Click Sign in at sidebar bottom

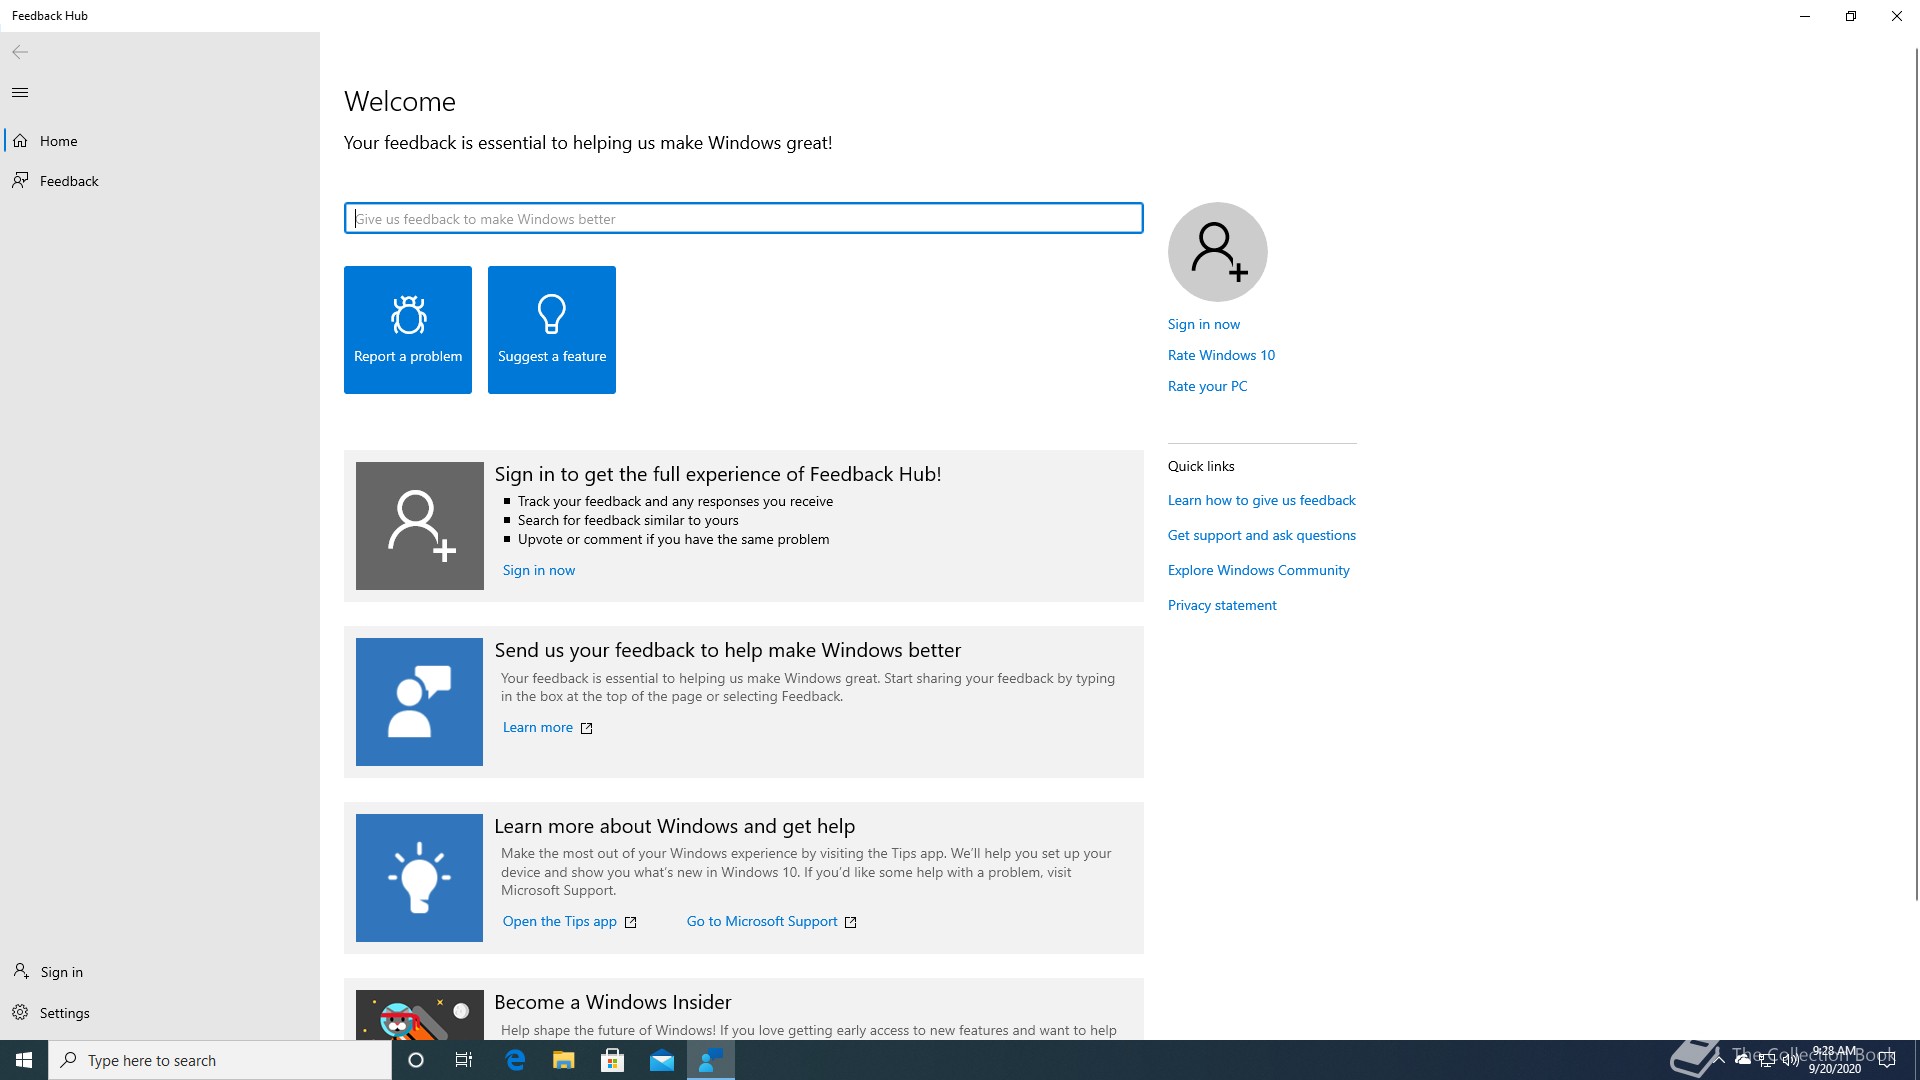tap(61, 972)
